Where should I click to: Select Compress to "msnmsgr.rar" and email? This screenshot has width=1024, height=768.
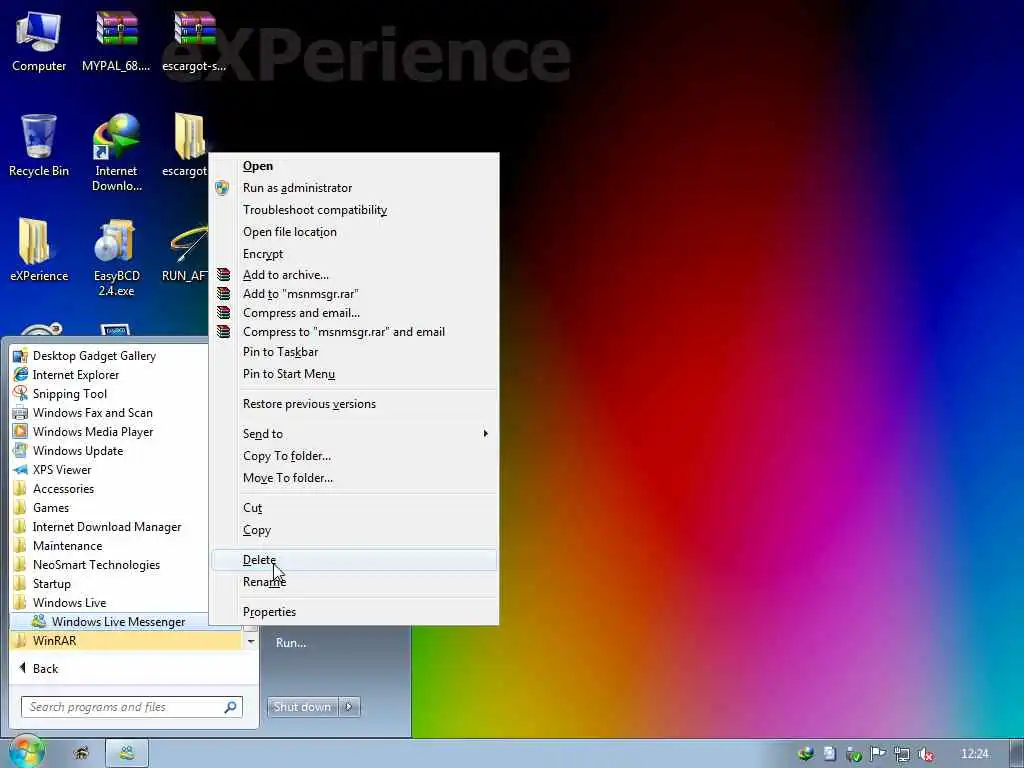(x=355, y=332)
